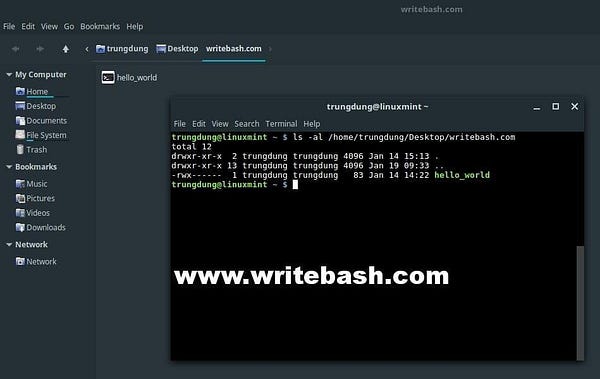Screen dimensions: 600x379
Task: Click the Music folder icon
Action: tap(20, 184)
